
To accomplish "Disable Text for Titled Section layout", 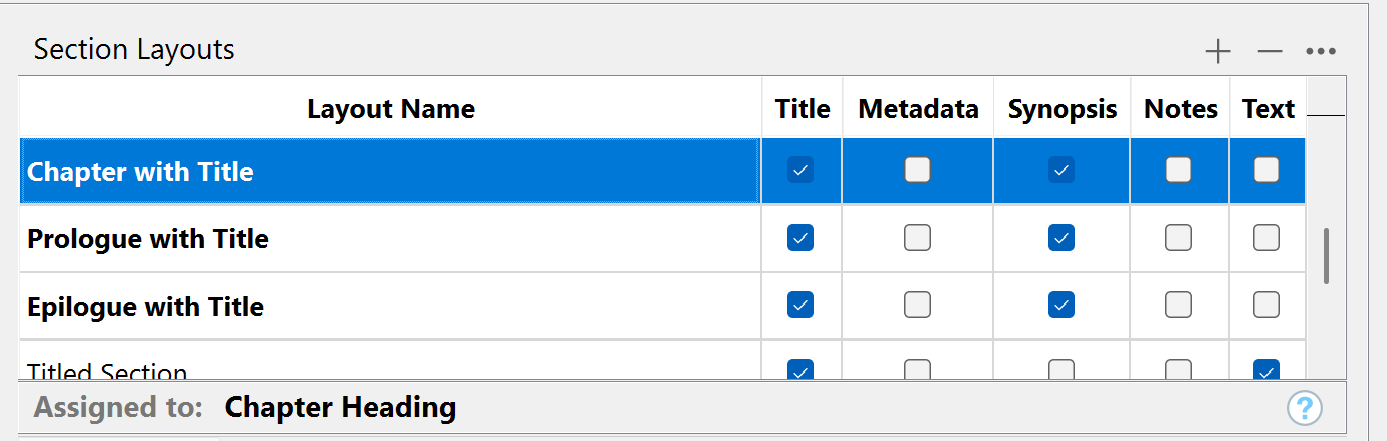I will pos(1266,371).
